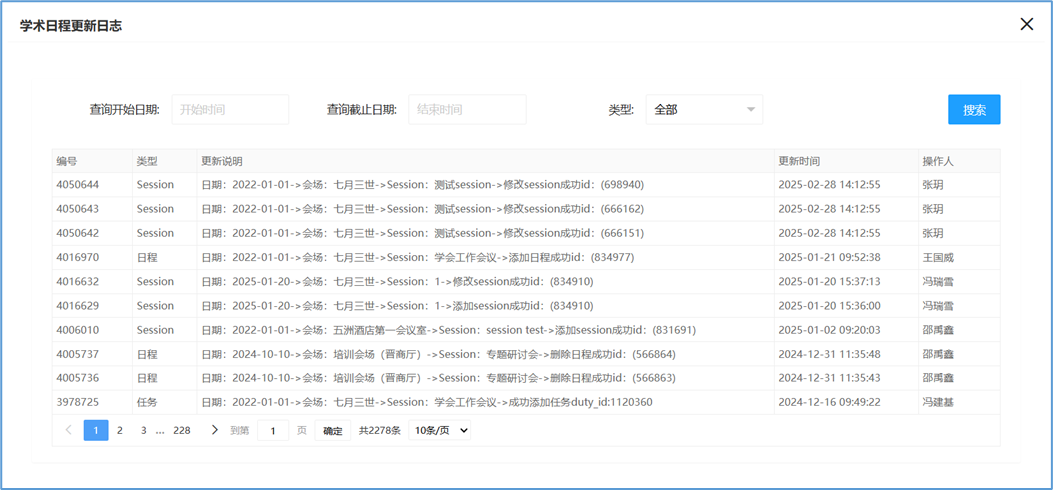The image size is (1053, 490).
Task: Close the 学术日程更新日志 dialog
Action: tap(1026, 24)
